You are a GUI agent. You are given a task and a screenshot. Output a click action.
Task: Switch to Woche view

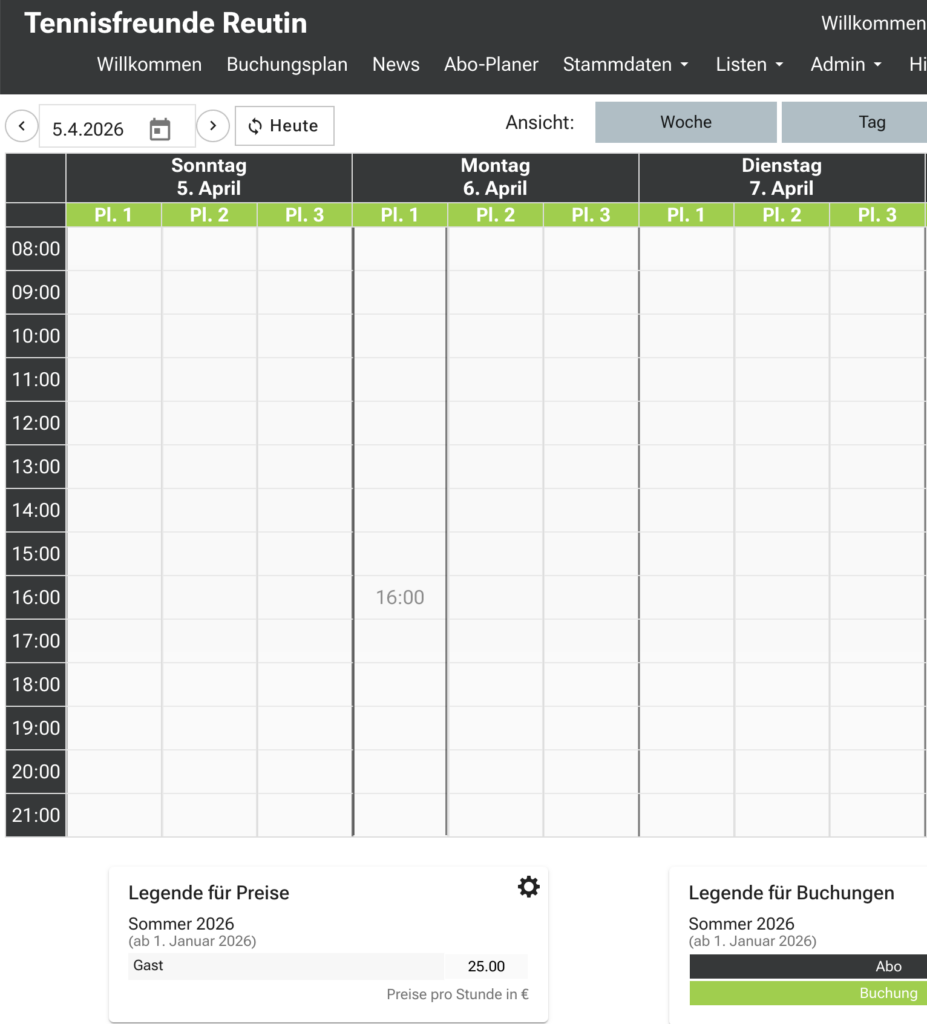pyautogui.click(x=686, y=122)
